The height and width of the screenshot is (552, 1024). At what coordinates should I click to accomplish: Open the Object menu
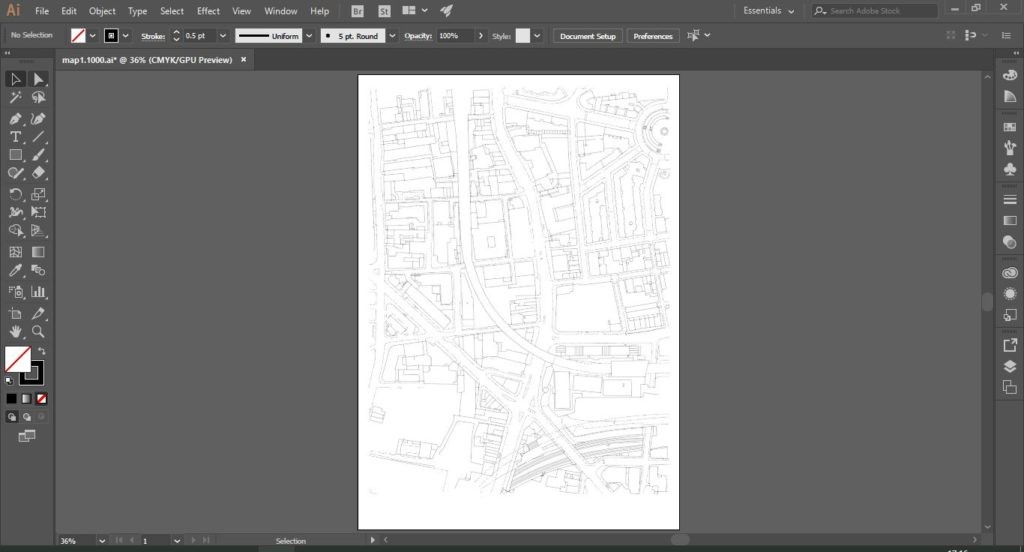102,11
